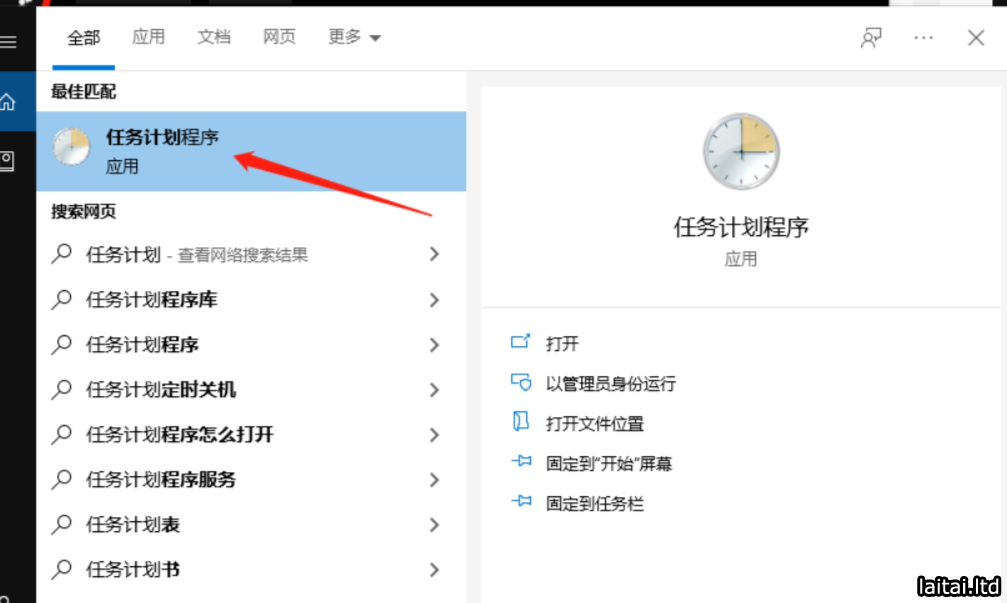Click the large 任务计划程序 clock icon
This screenshot has height=603, width=1007.
740,152
